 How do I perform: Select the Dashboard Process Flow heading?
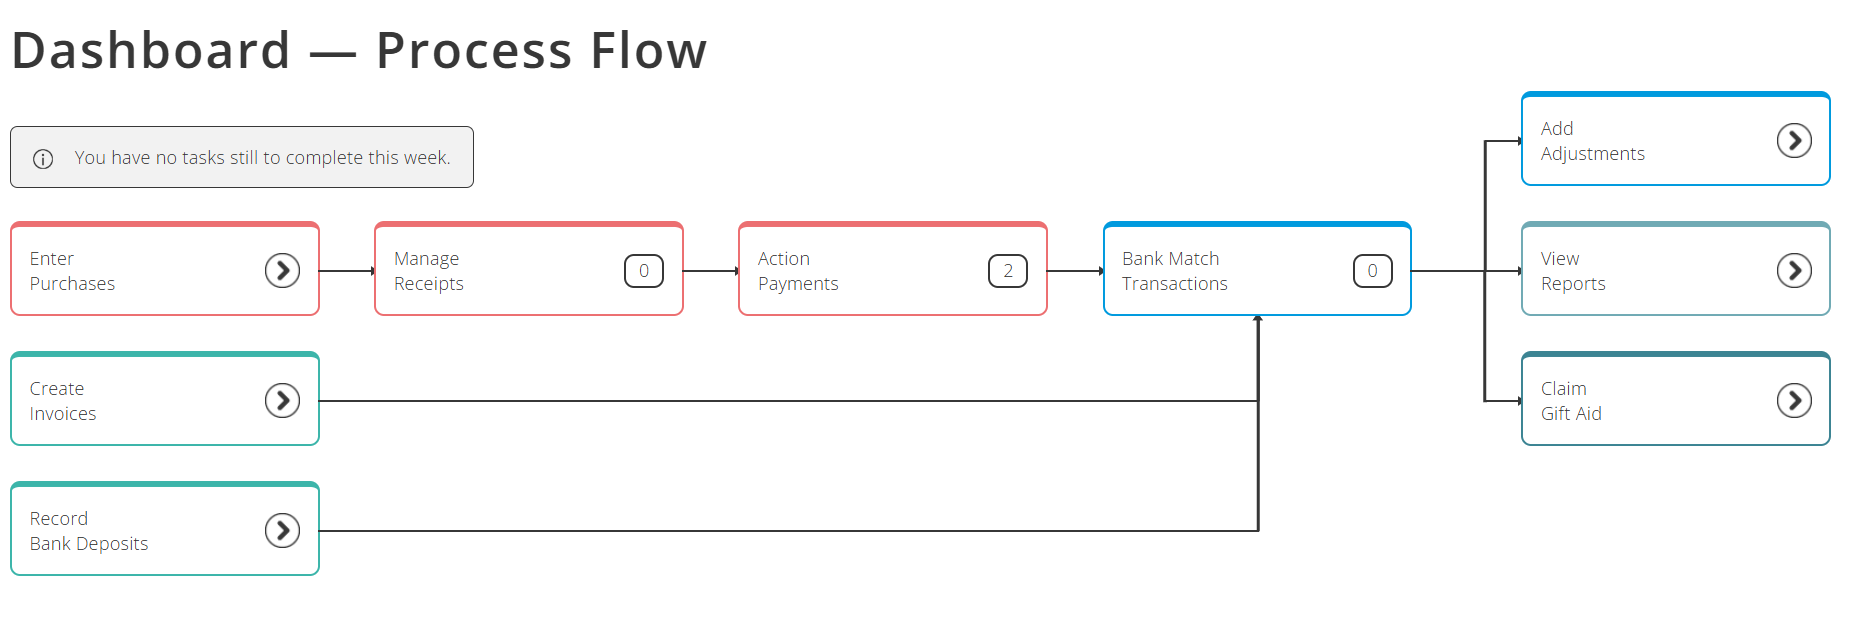358,48
